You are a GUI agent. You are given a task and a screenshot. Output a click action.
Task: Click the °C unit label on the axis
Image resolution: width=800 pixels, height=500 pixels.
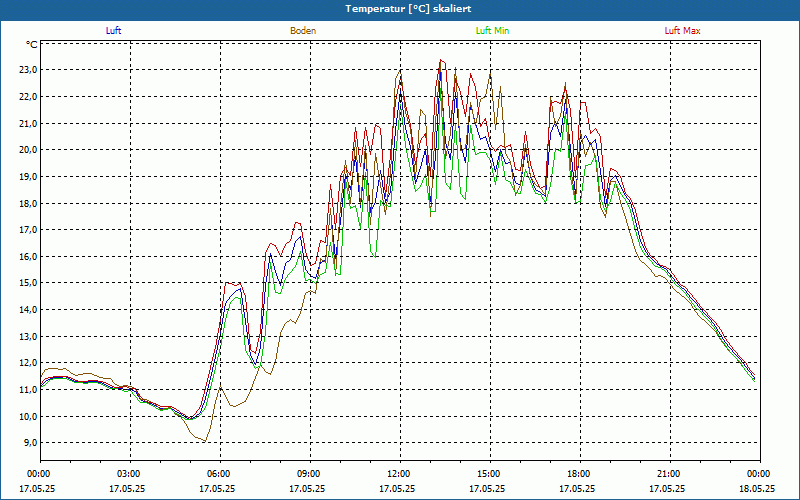coord(32,45)
